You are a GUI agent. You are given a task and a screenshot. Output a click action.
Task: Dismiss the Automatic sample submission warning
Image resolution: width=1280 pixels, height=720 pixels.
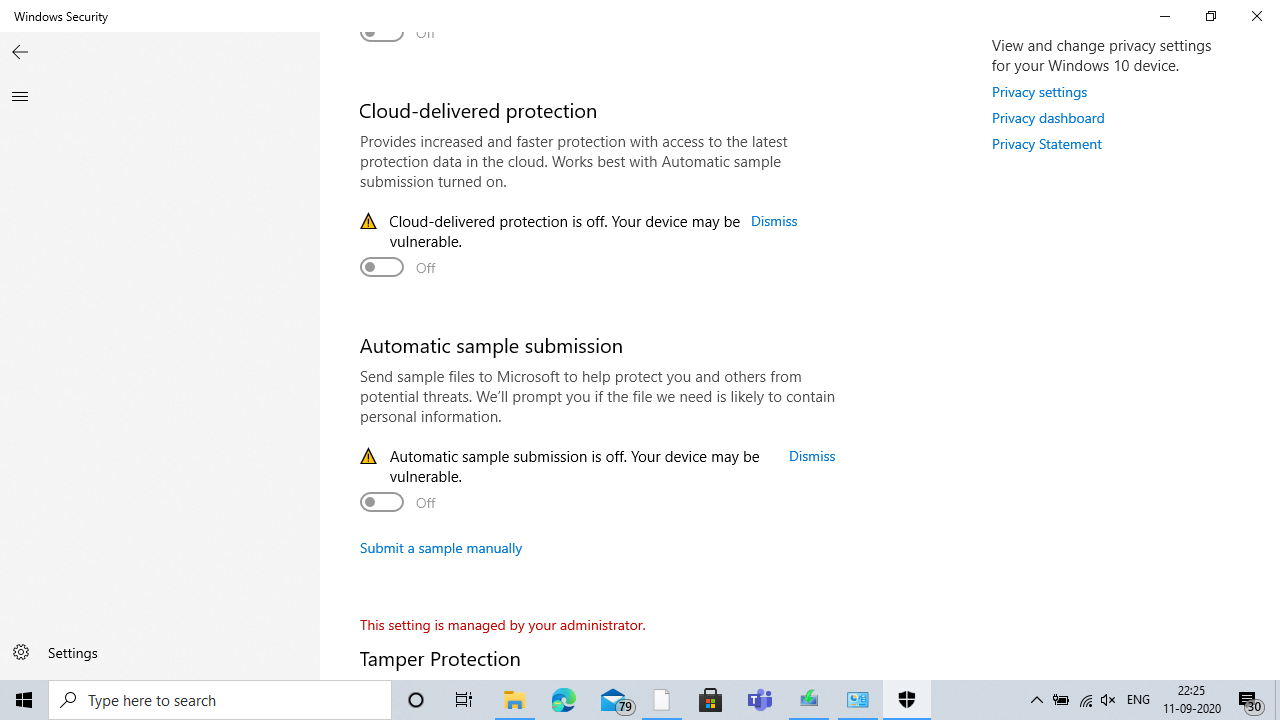812,456
